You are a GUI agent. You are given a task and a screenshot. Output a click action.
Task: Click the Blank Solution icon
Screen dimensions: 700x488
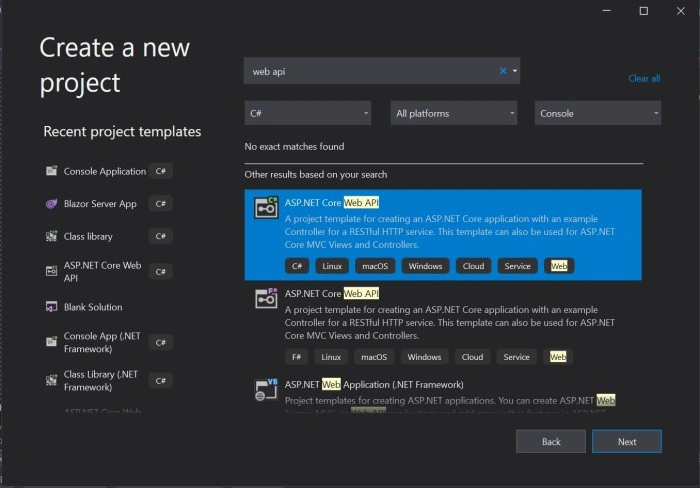[x=51, y=307]
